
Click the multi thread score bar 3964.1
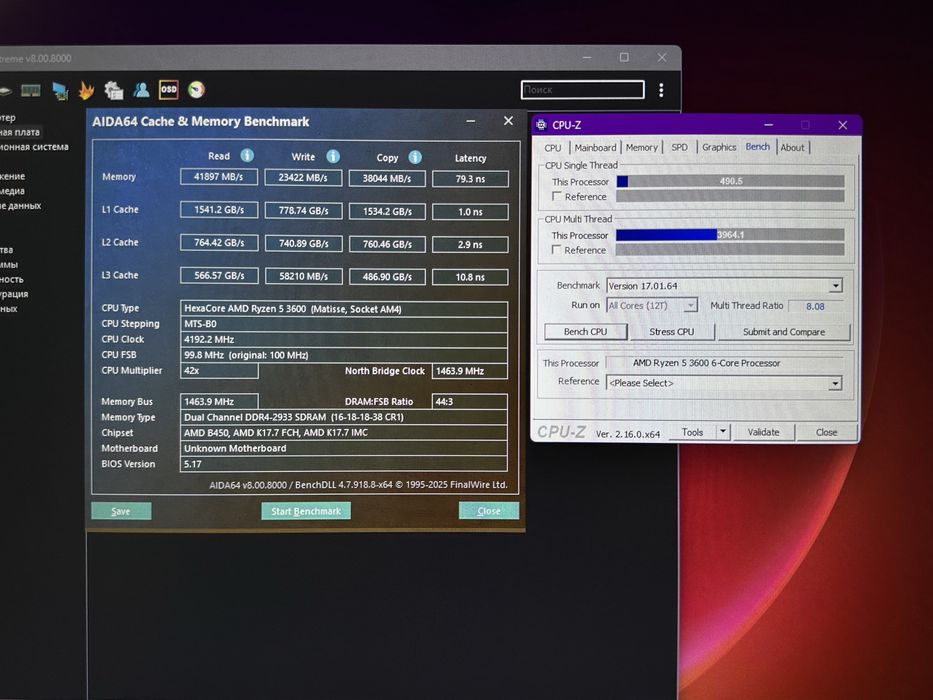pyautogui.click(x=730, y=235)
